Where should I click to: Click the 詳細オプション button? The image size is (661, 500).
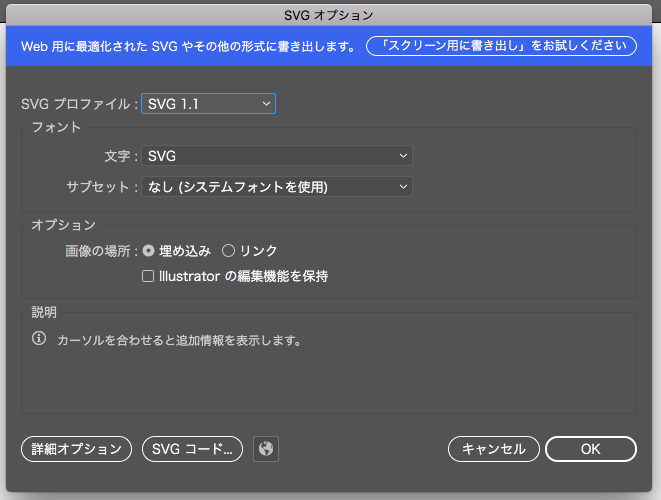point(76,449)
